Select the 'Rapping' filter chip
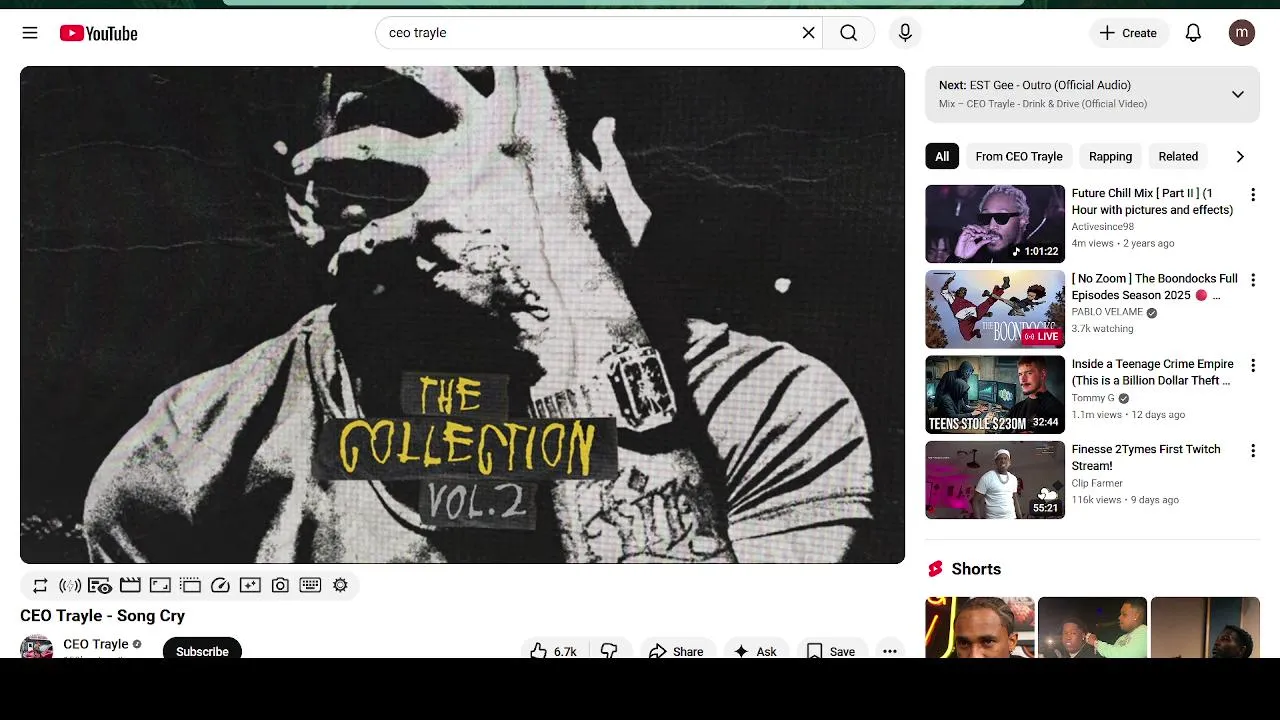Image resolution: width=1280 pixels, height=720 pixels. (1110, 156)
